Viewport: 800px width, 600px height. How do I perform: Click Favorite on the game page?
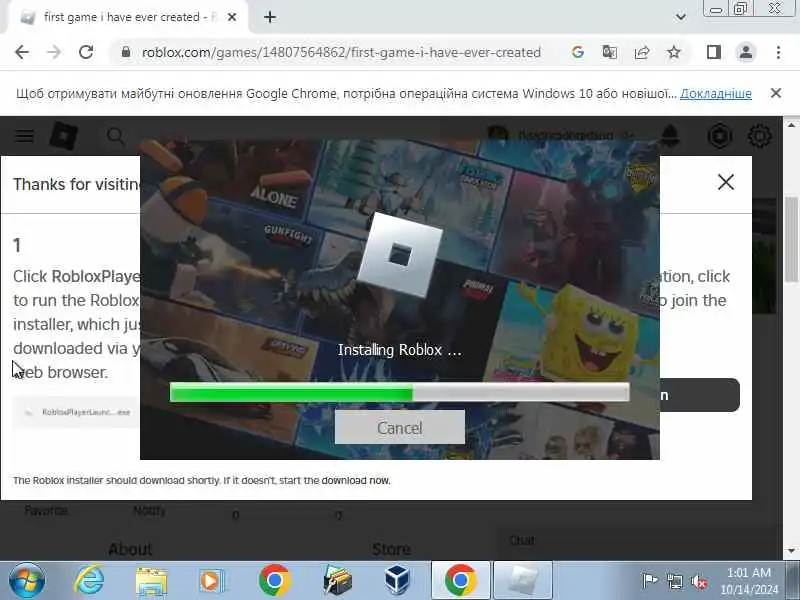click(x=46, y=510)
